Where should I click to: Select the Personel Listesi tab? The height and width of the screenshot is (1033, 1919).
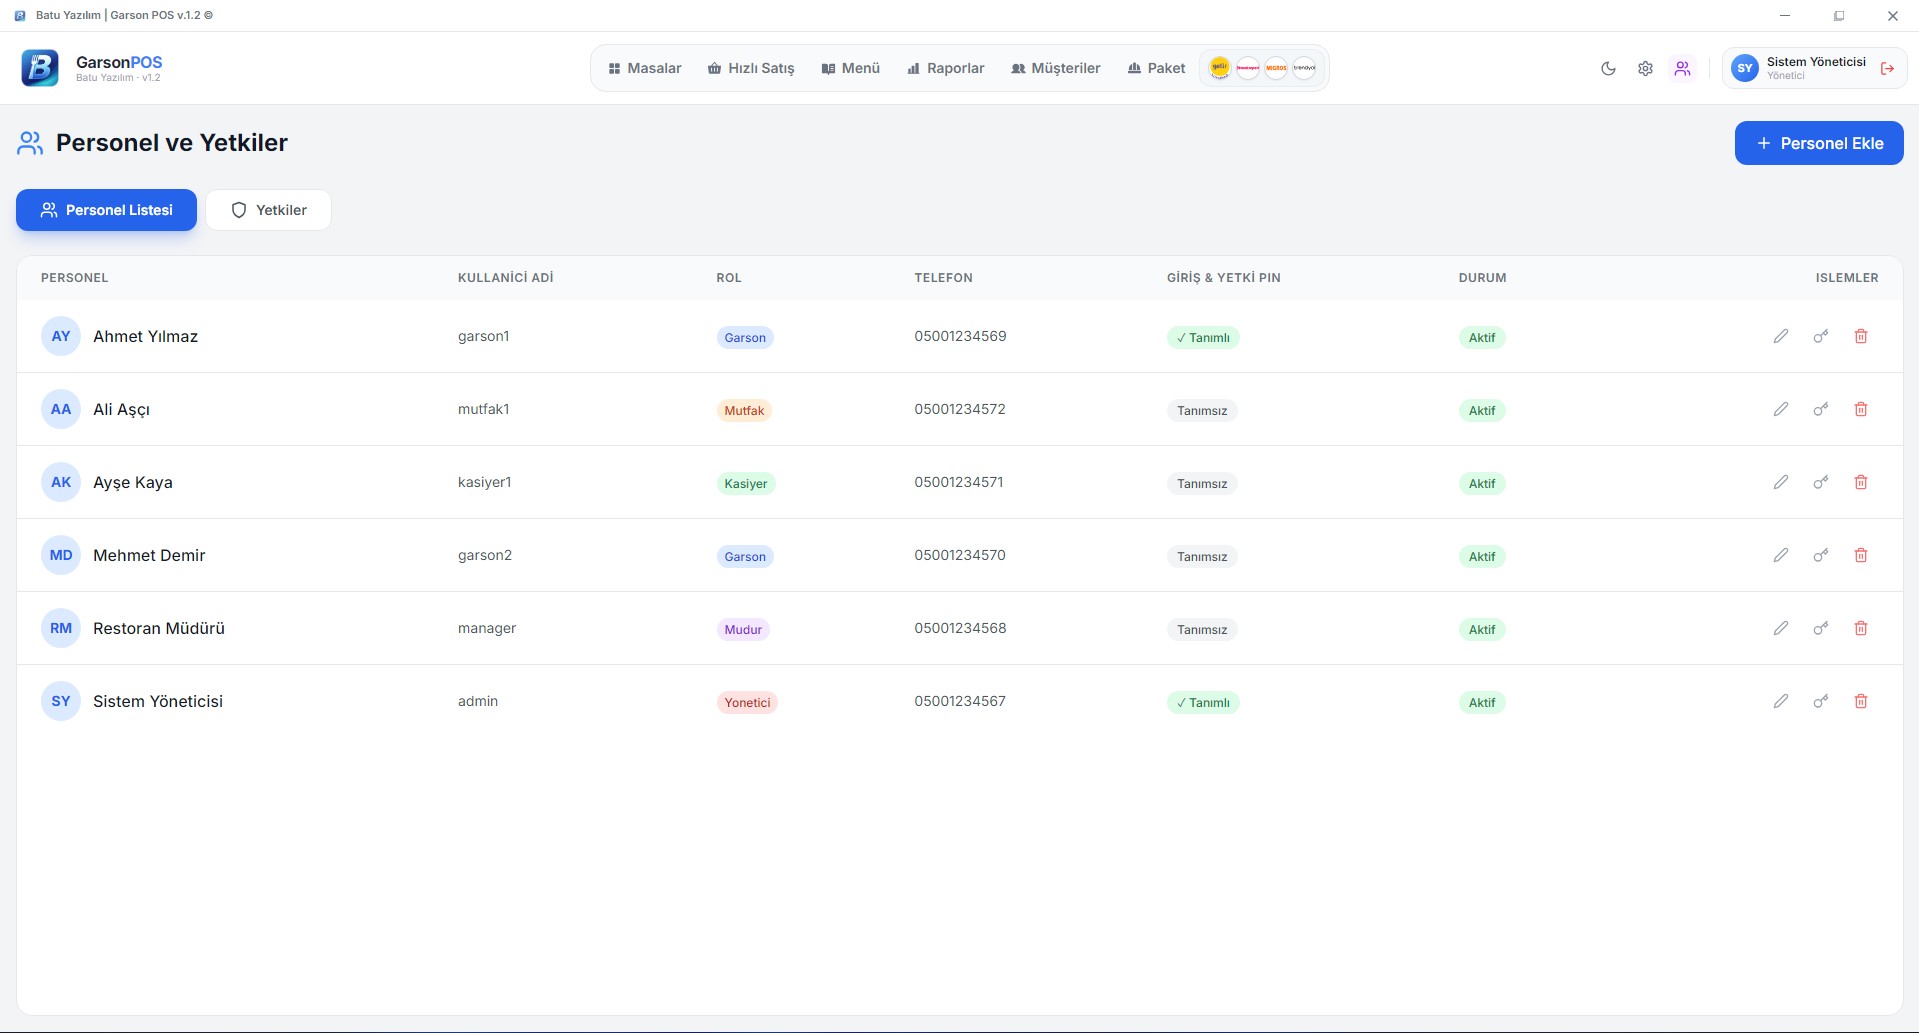click(106, 210)
